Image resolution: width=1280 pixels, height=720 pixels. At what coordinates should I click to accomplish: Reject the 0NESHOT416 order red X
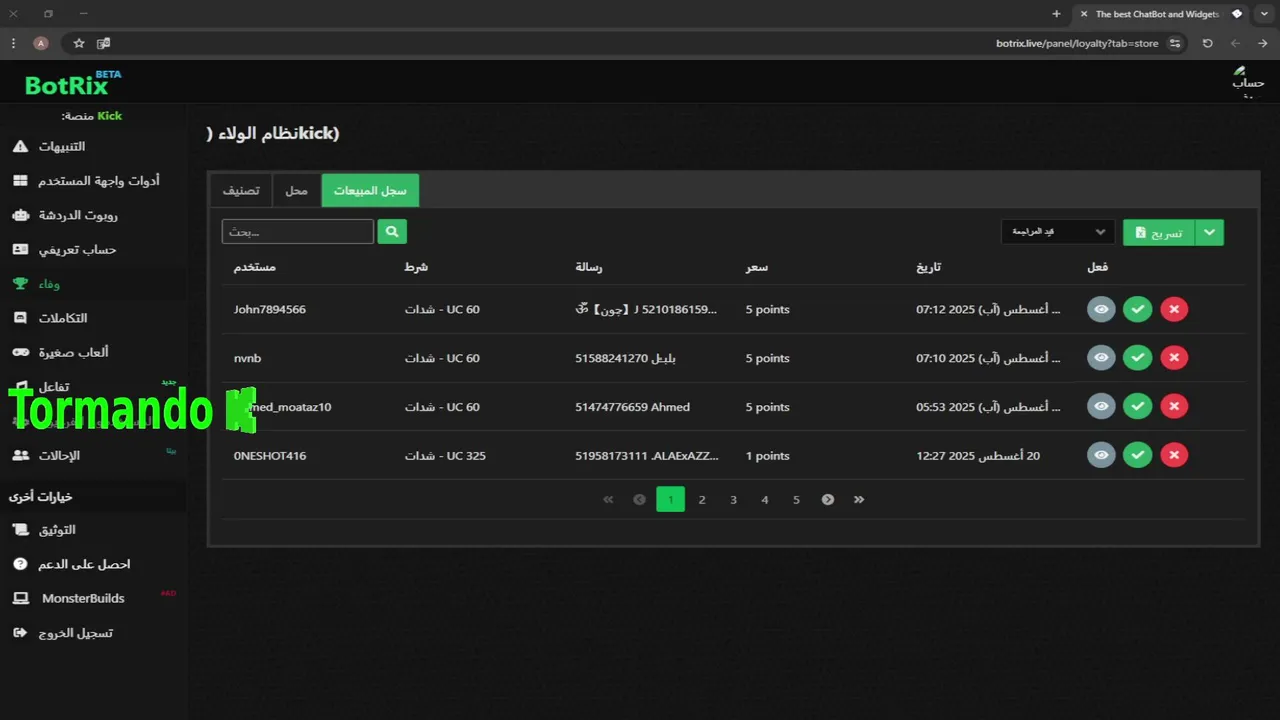click(x=1174, y=456)
